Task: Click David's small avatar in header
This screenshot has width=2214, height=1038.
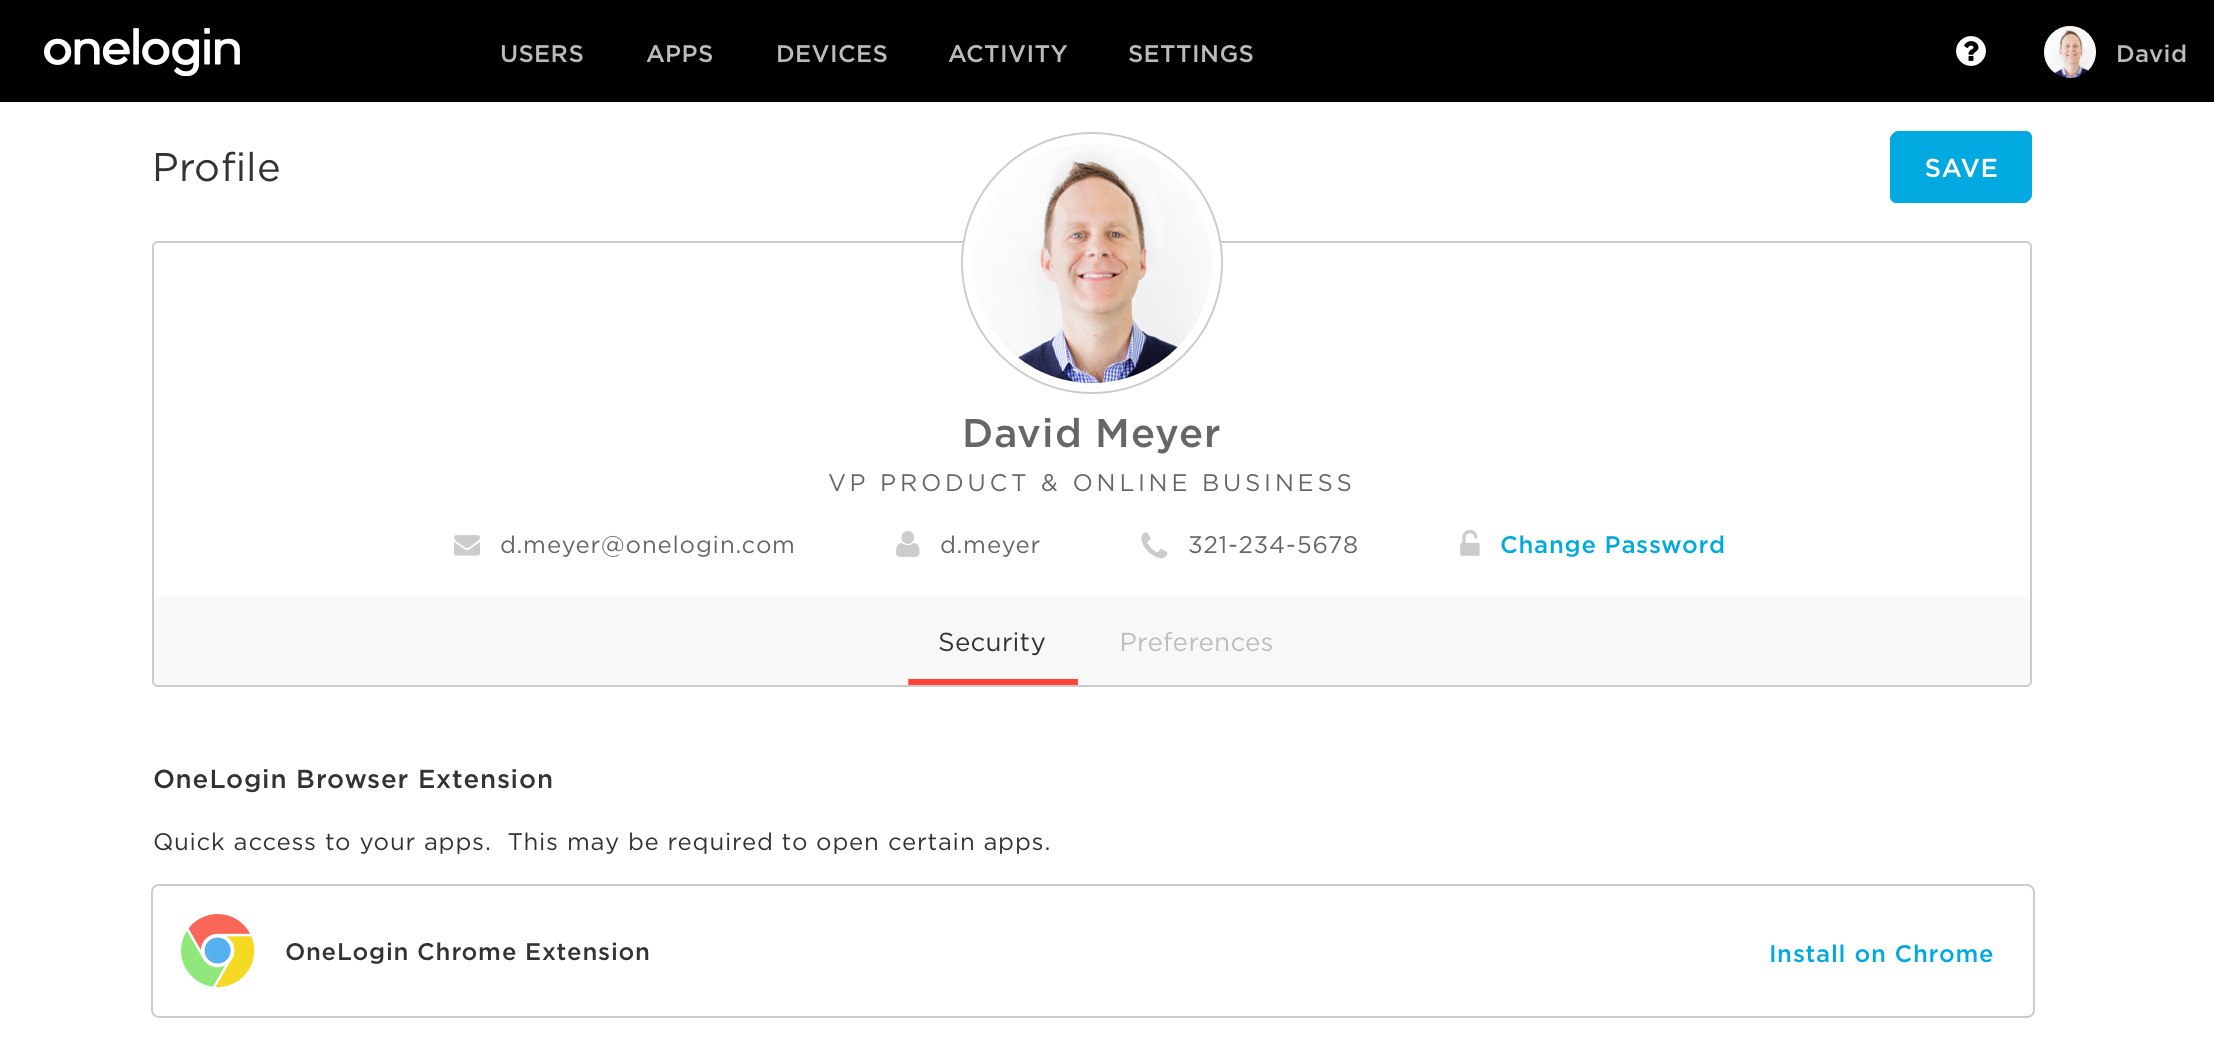Action: 2069,52
